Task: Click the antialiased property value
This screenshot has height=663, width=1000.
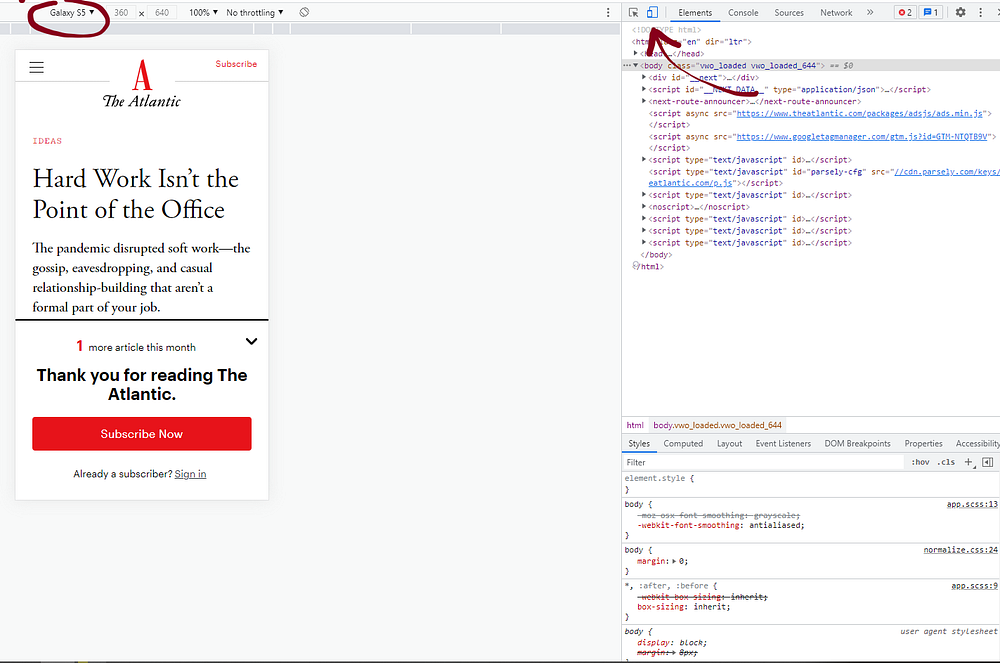Action: [776, 526]
